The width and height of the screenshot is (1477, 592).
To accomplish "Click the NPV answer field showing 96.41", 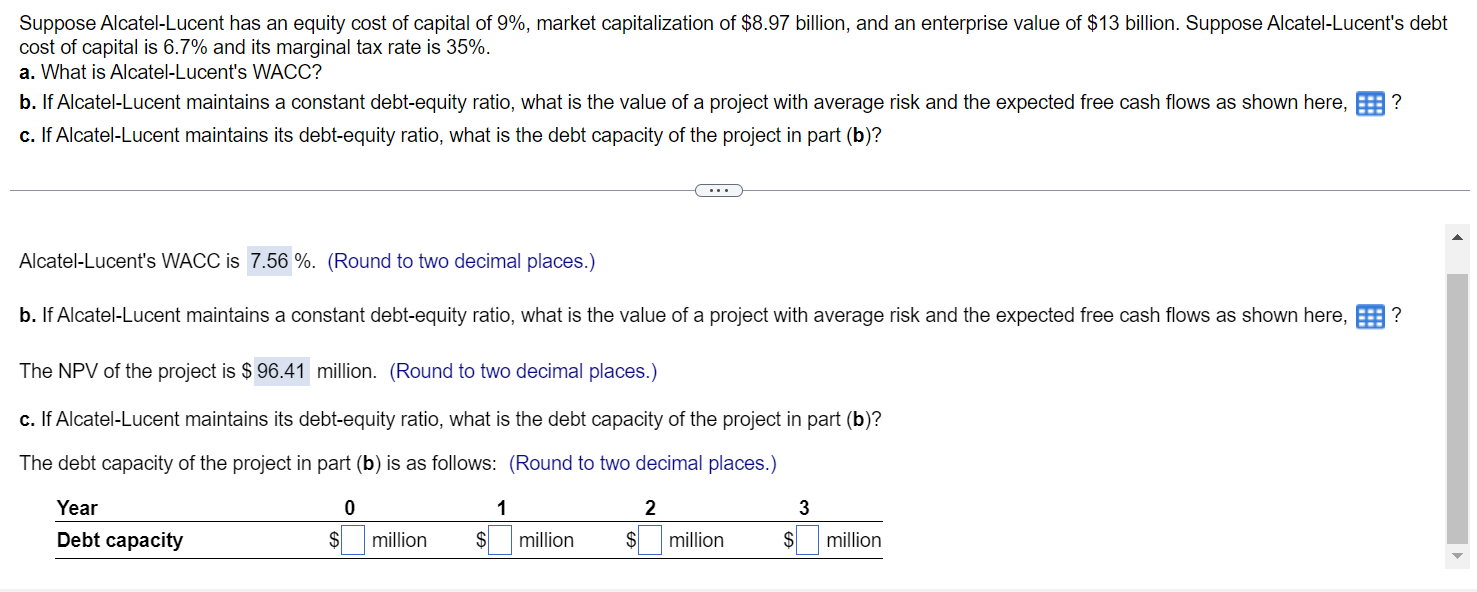I will tap(281, 372).
